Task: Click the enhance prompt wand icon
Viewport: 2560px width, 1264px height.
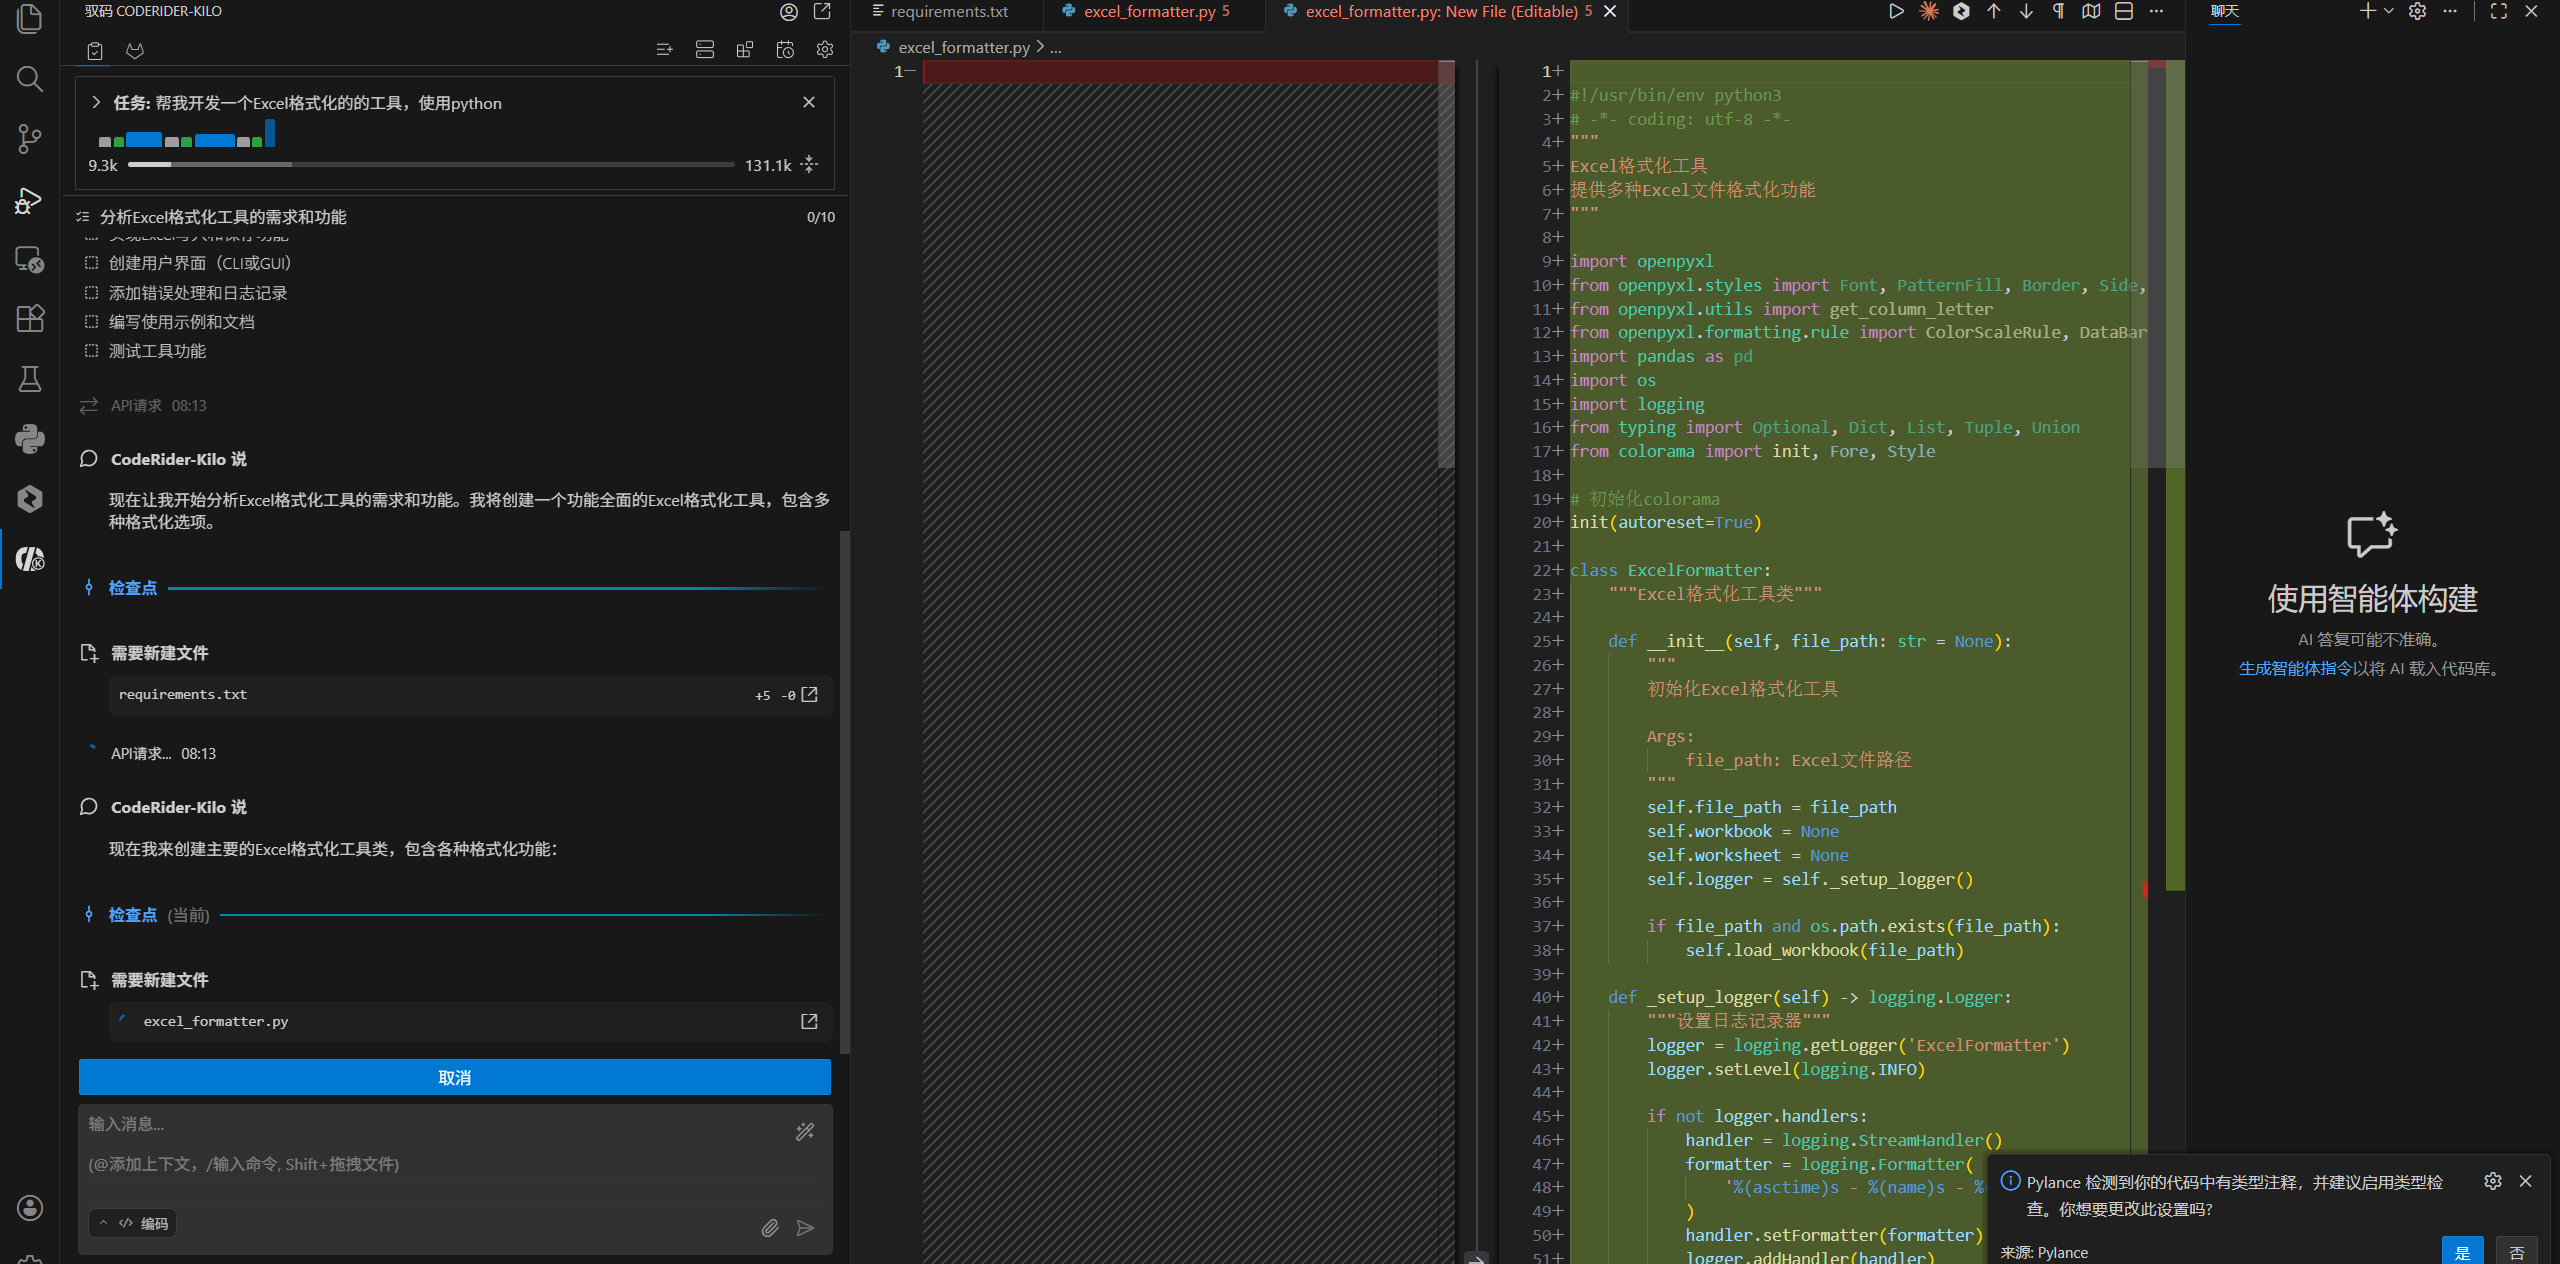Action: pyautogui.click(x=805, y=1132)
